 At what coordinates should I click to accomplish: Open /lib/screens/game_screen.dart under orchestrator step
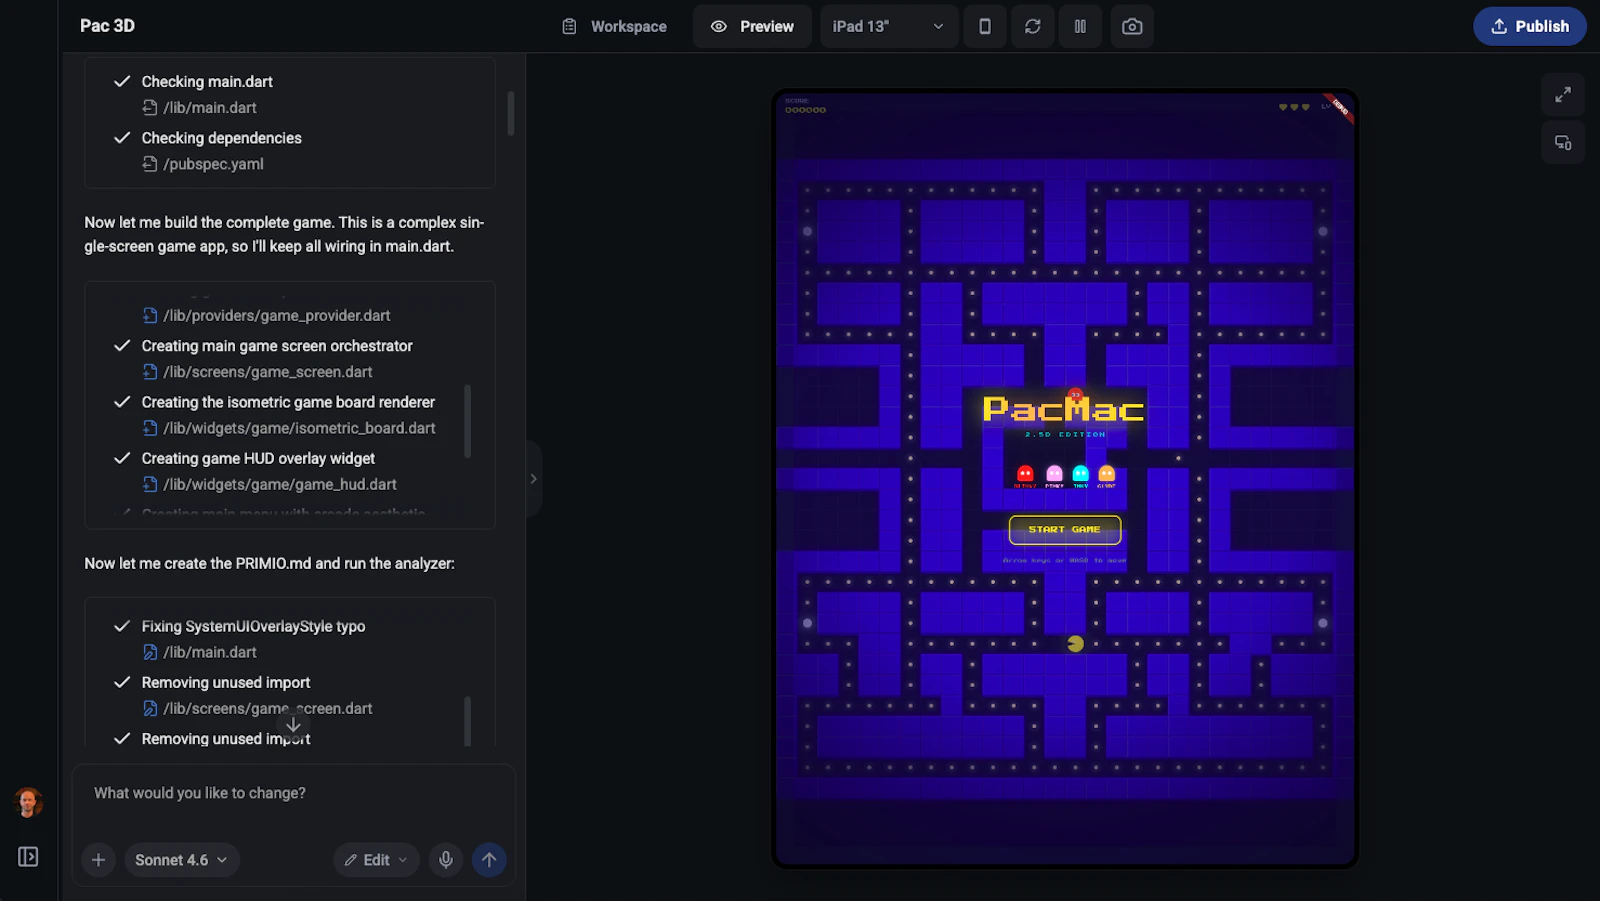pyautogui.click(x=268, y=371)
